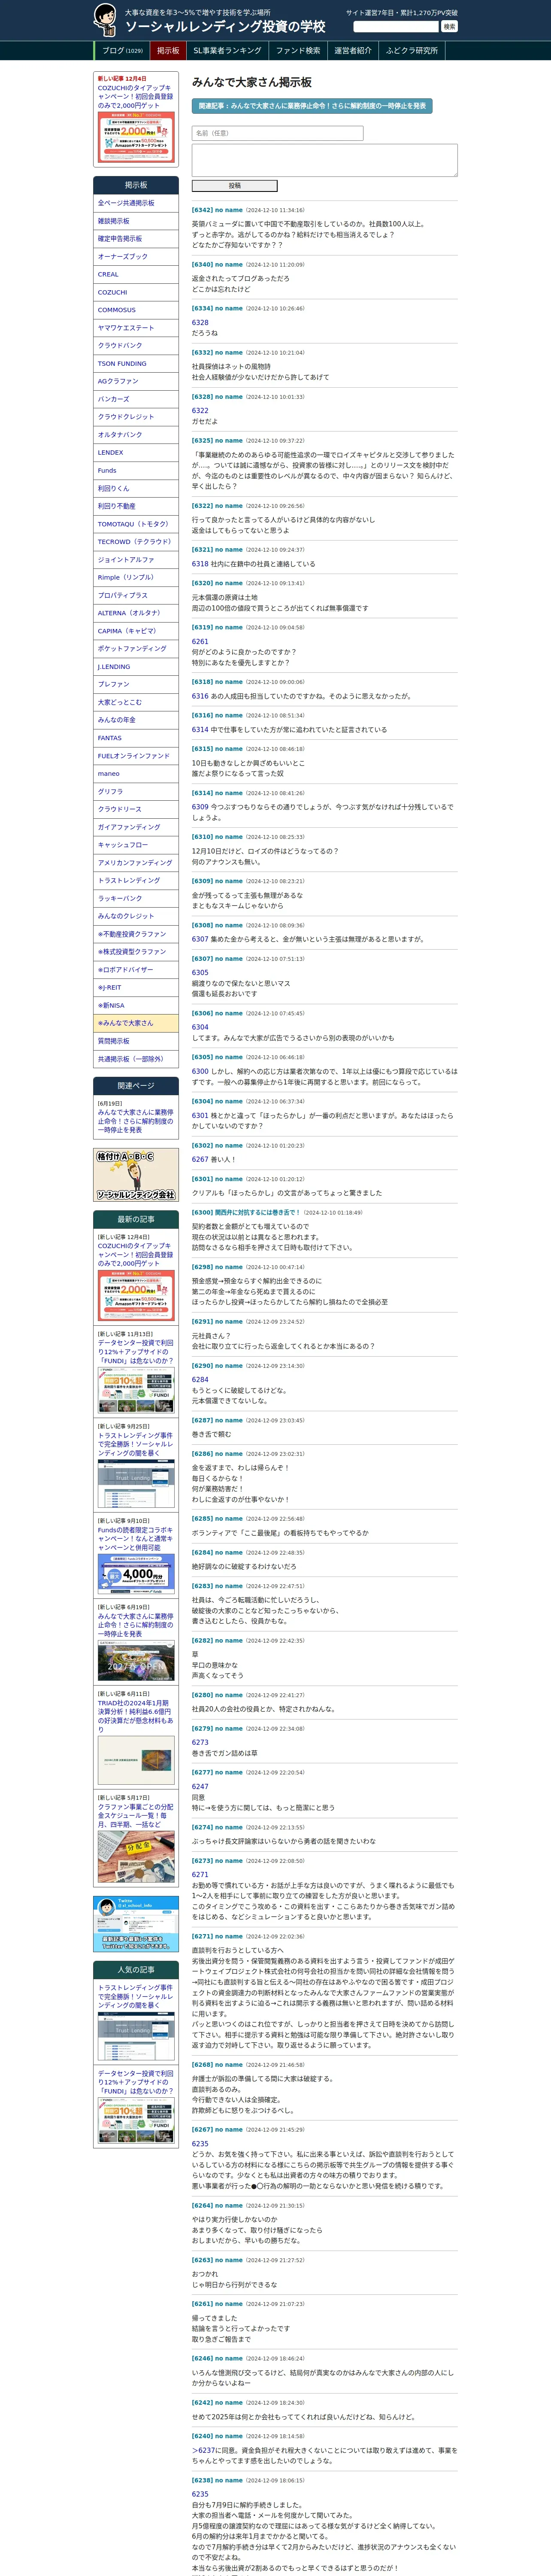Viewport: 551px width, 2576px height.
Task: Select highlighted ※みんなで大家さん board
Action: point(136,1023)
